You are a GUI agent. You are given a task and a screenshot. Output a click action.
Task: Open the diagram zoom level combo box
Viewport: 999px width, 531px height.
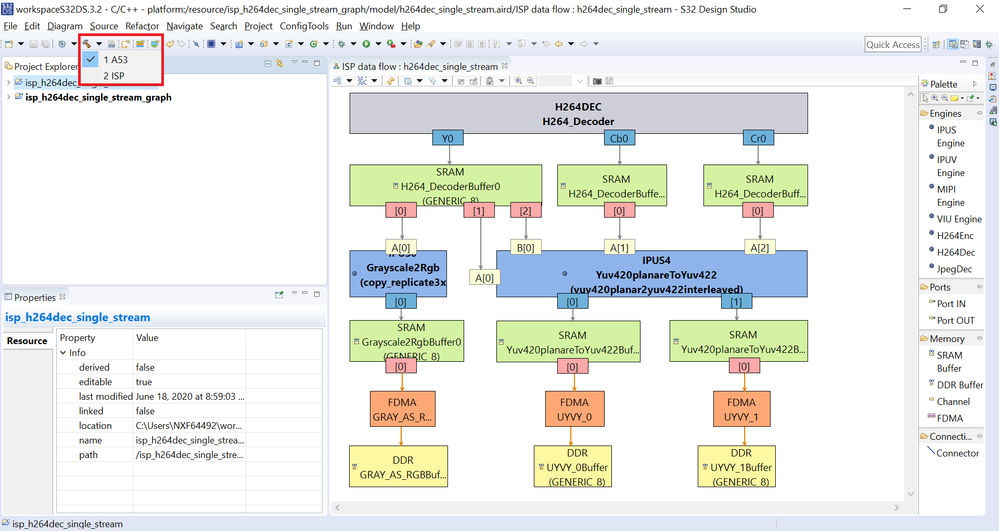pos(563,81)
